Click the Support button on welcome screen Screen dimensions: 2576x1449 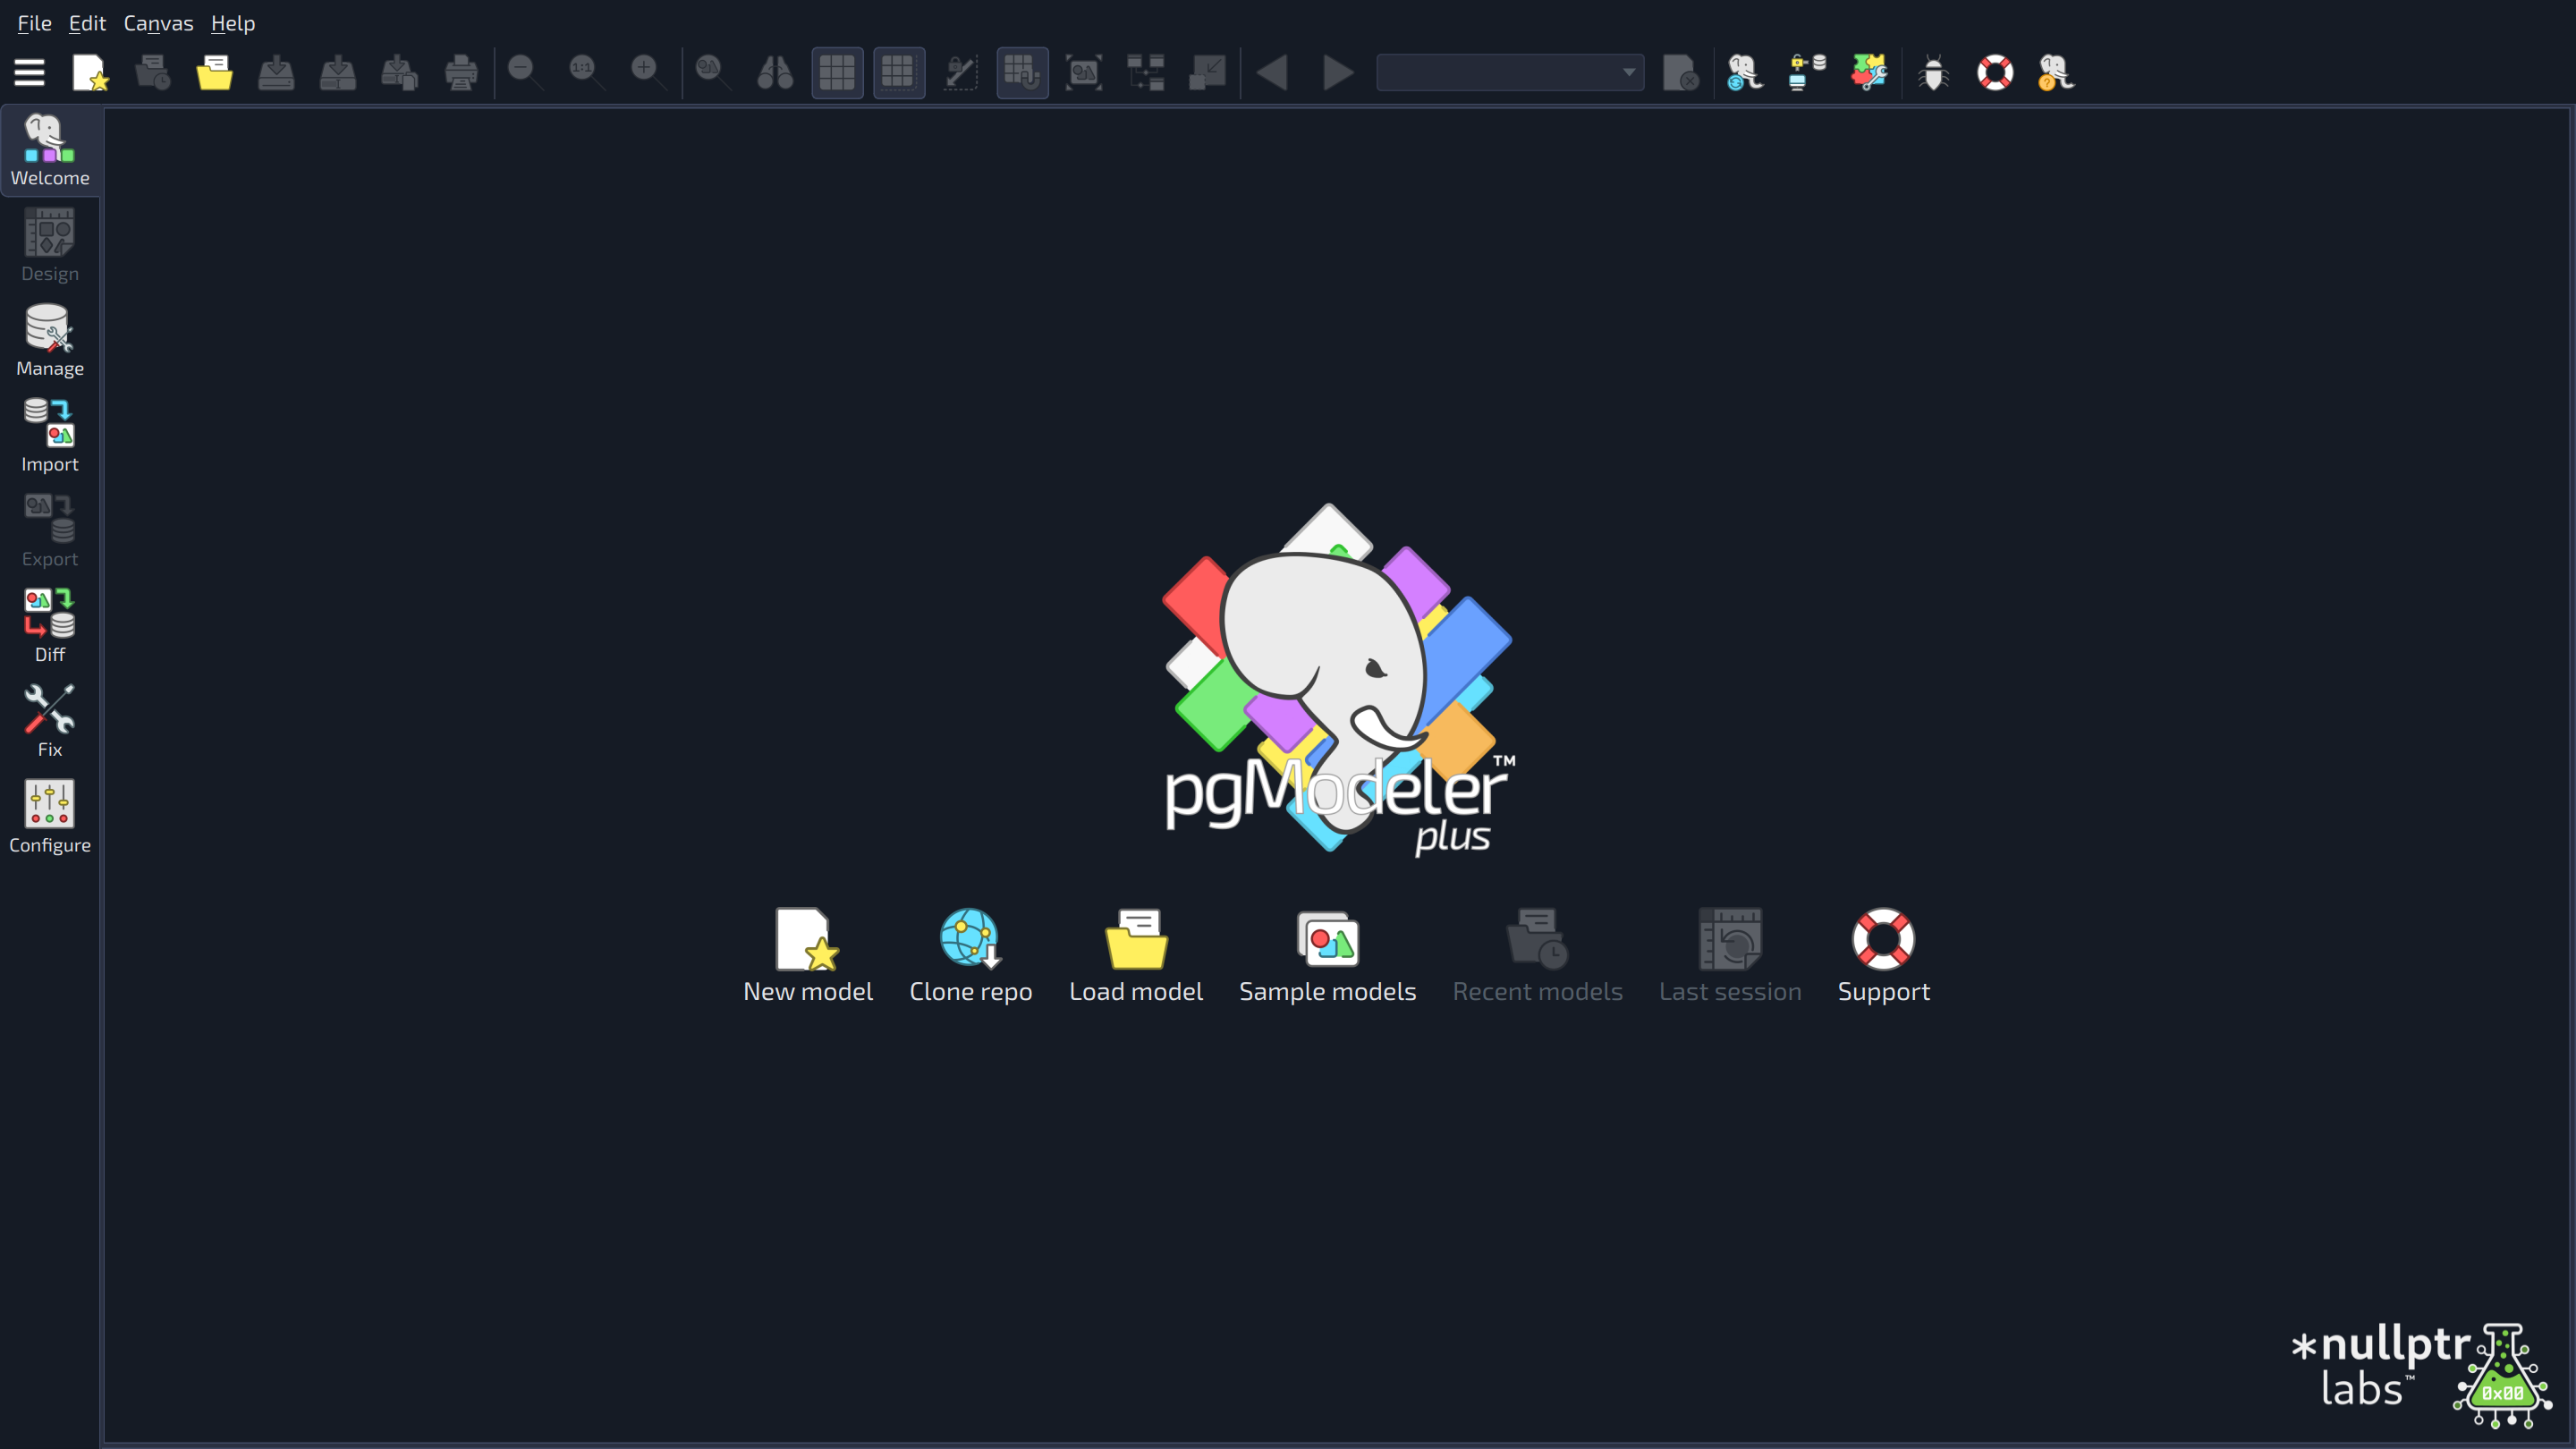coord(1884,955)
